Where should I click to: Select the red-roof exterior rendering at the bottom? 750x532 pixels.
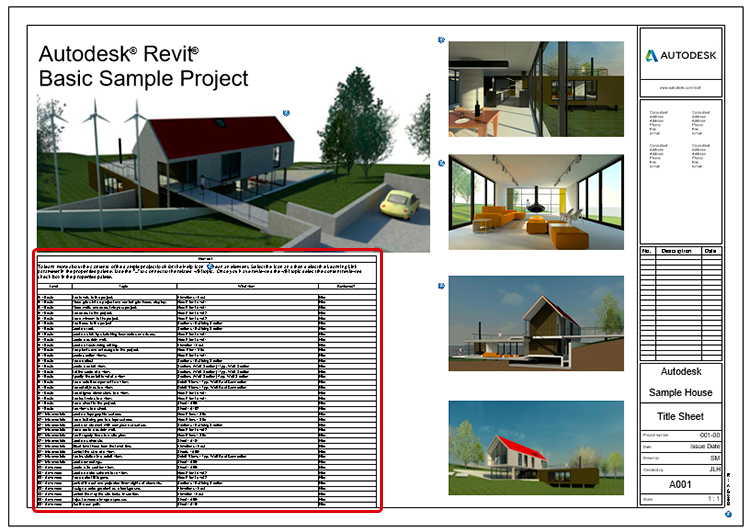[x=536, y=448]
